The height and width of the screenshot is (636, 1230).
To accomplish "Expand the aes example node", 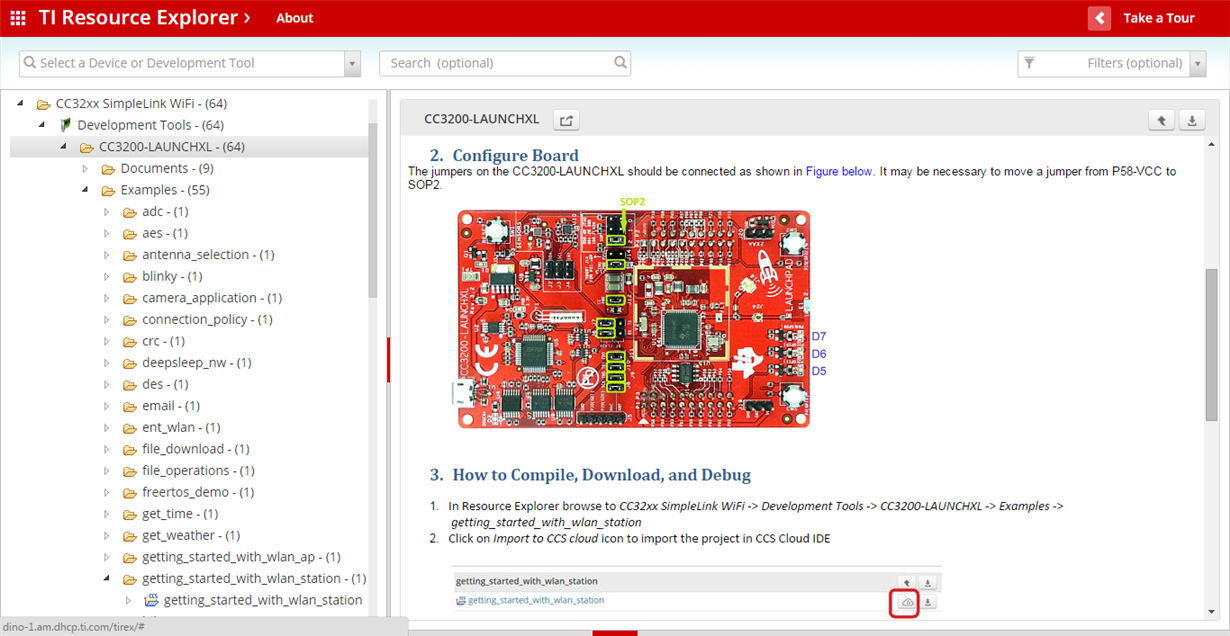I will (x=107, y=233).
